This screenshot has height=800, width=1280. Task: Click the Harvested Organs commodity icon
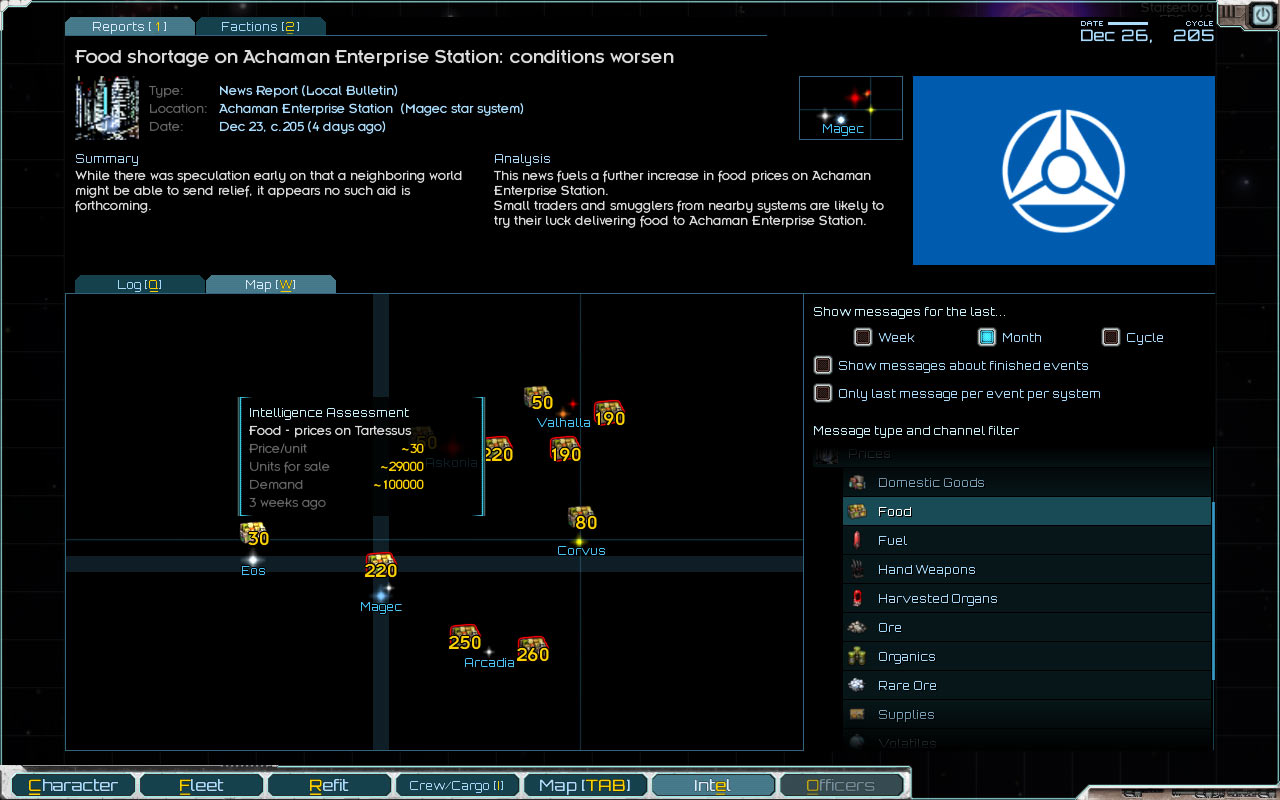tap(857, 598)
